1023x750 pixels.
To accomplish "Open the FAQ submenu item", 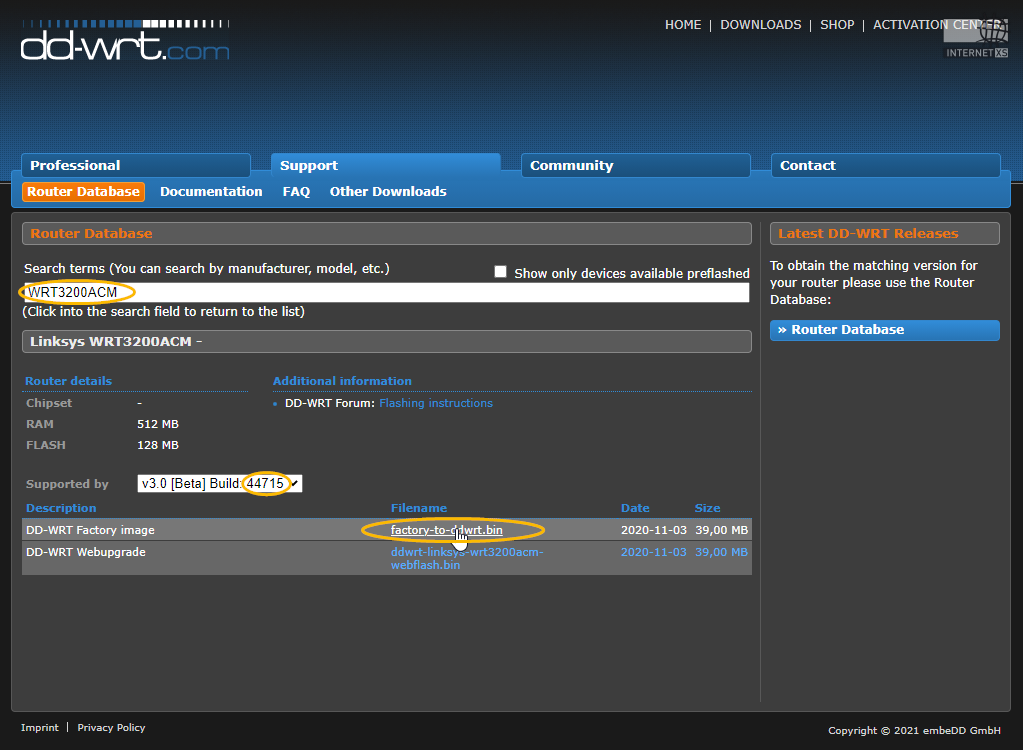I will pos(296,192).
